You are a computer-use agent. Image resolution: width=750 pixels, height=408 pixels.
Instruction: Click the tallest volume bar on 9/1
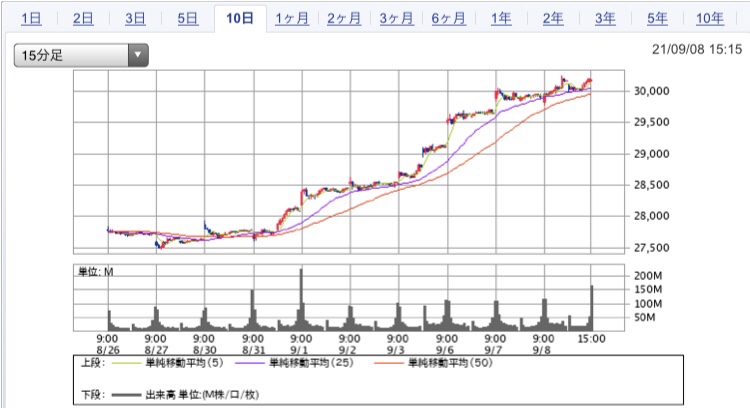[301, 299]
